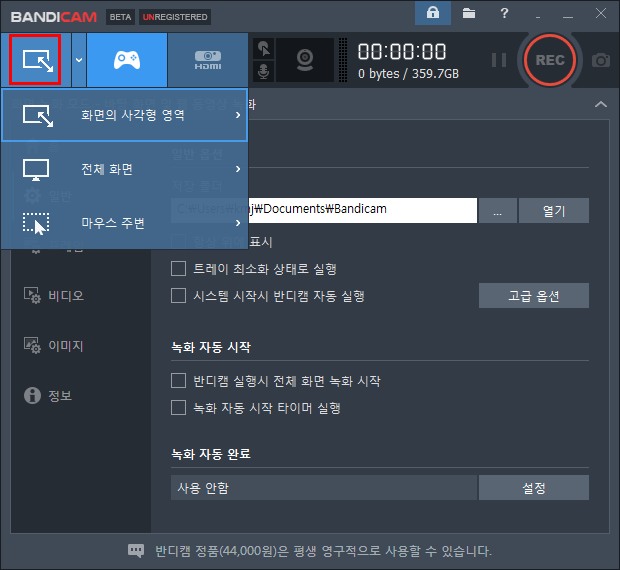
Task: Collapse the panel with the up chevron
Action: point(601,104)
